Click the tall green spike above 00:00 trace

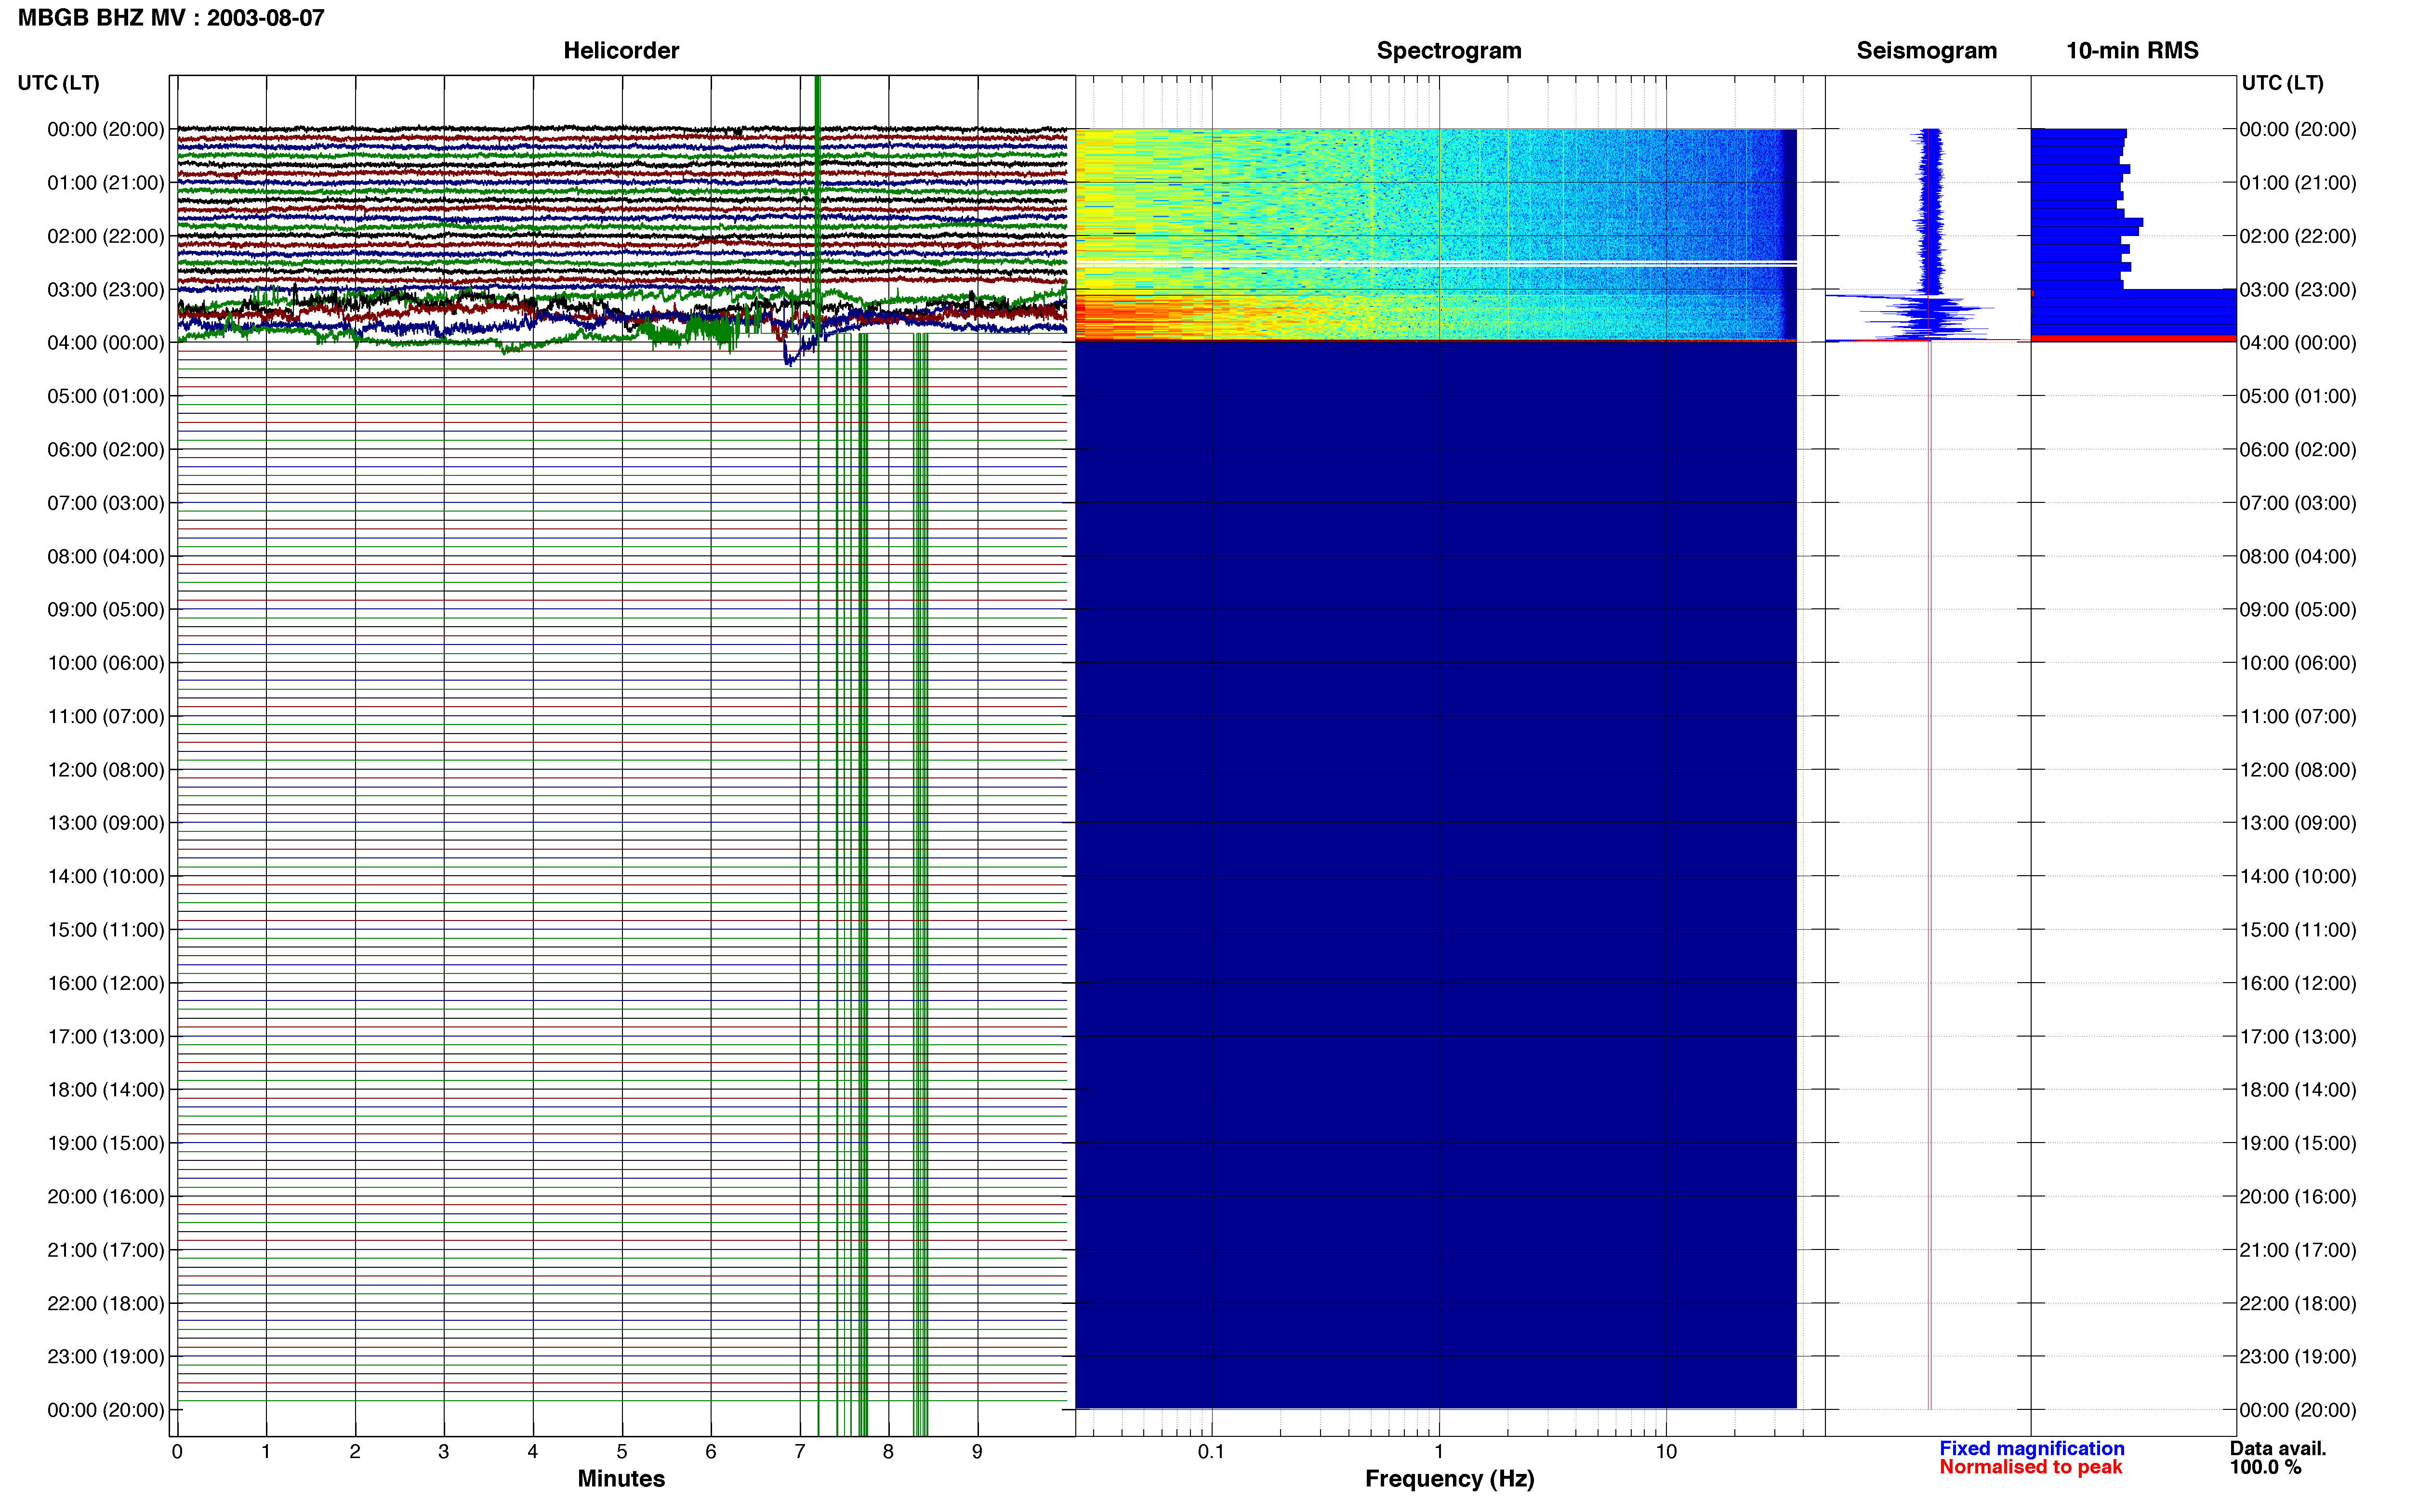pos(817,101)
